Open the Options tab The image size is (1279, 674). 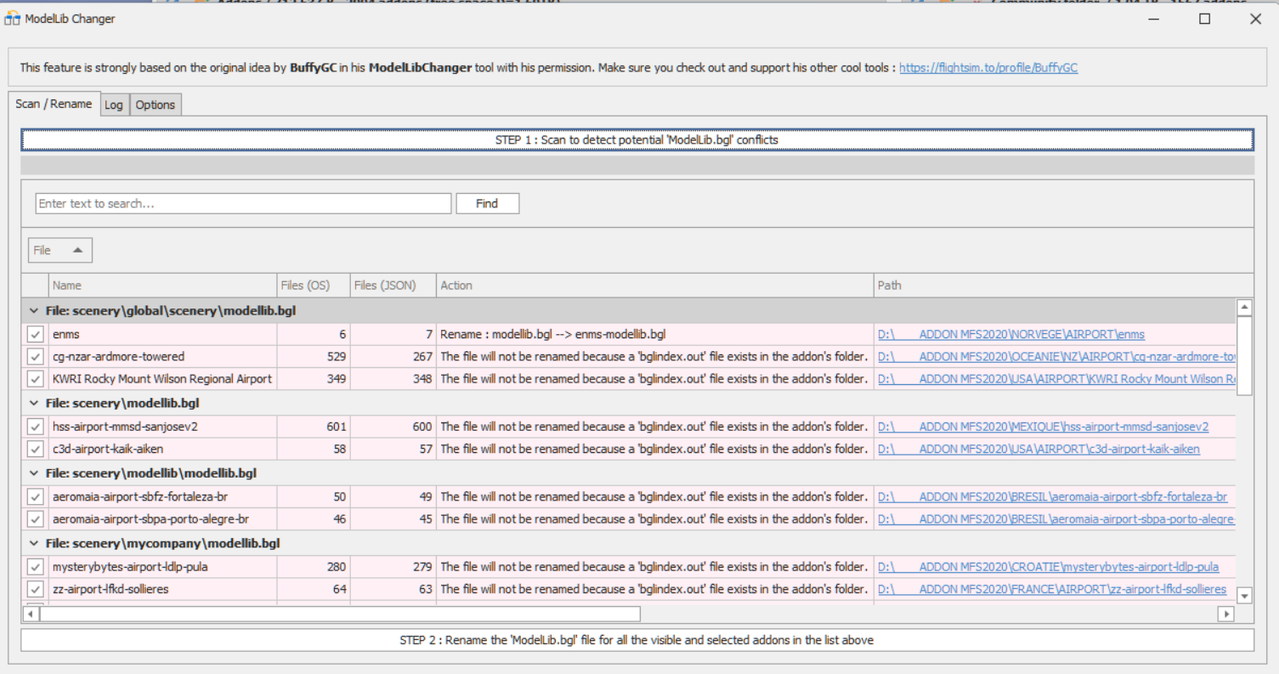coord(155,105)
